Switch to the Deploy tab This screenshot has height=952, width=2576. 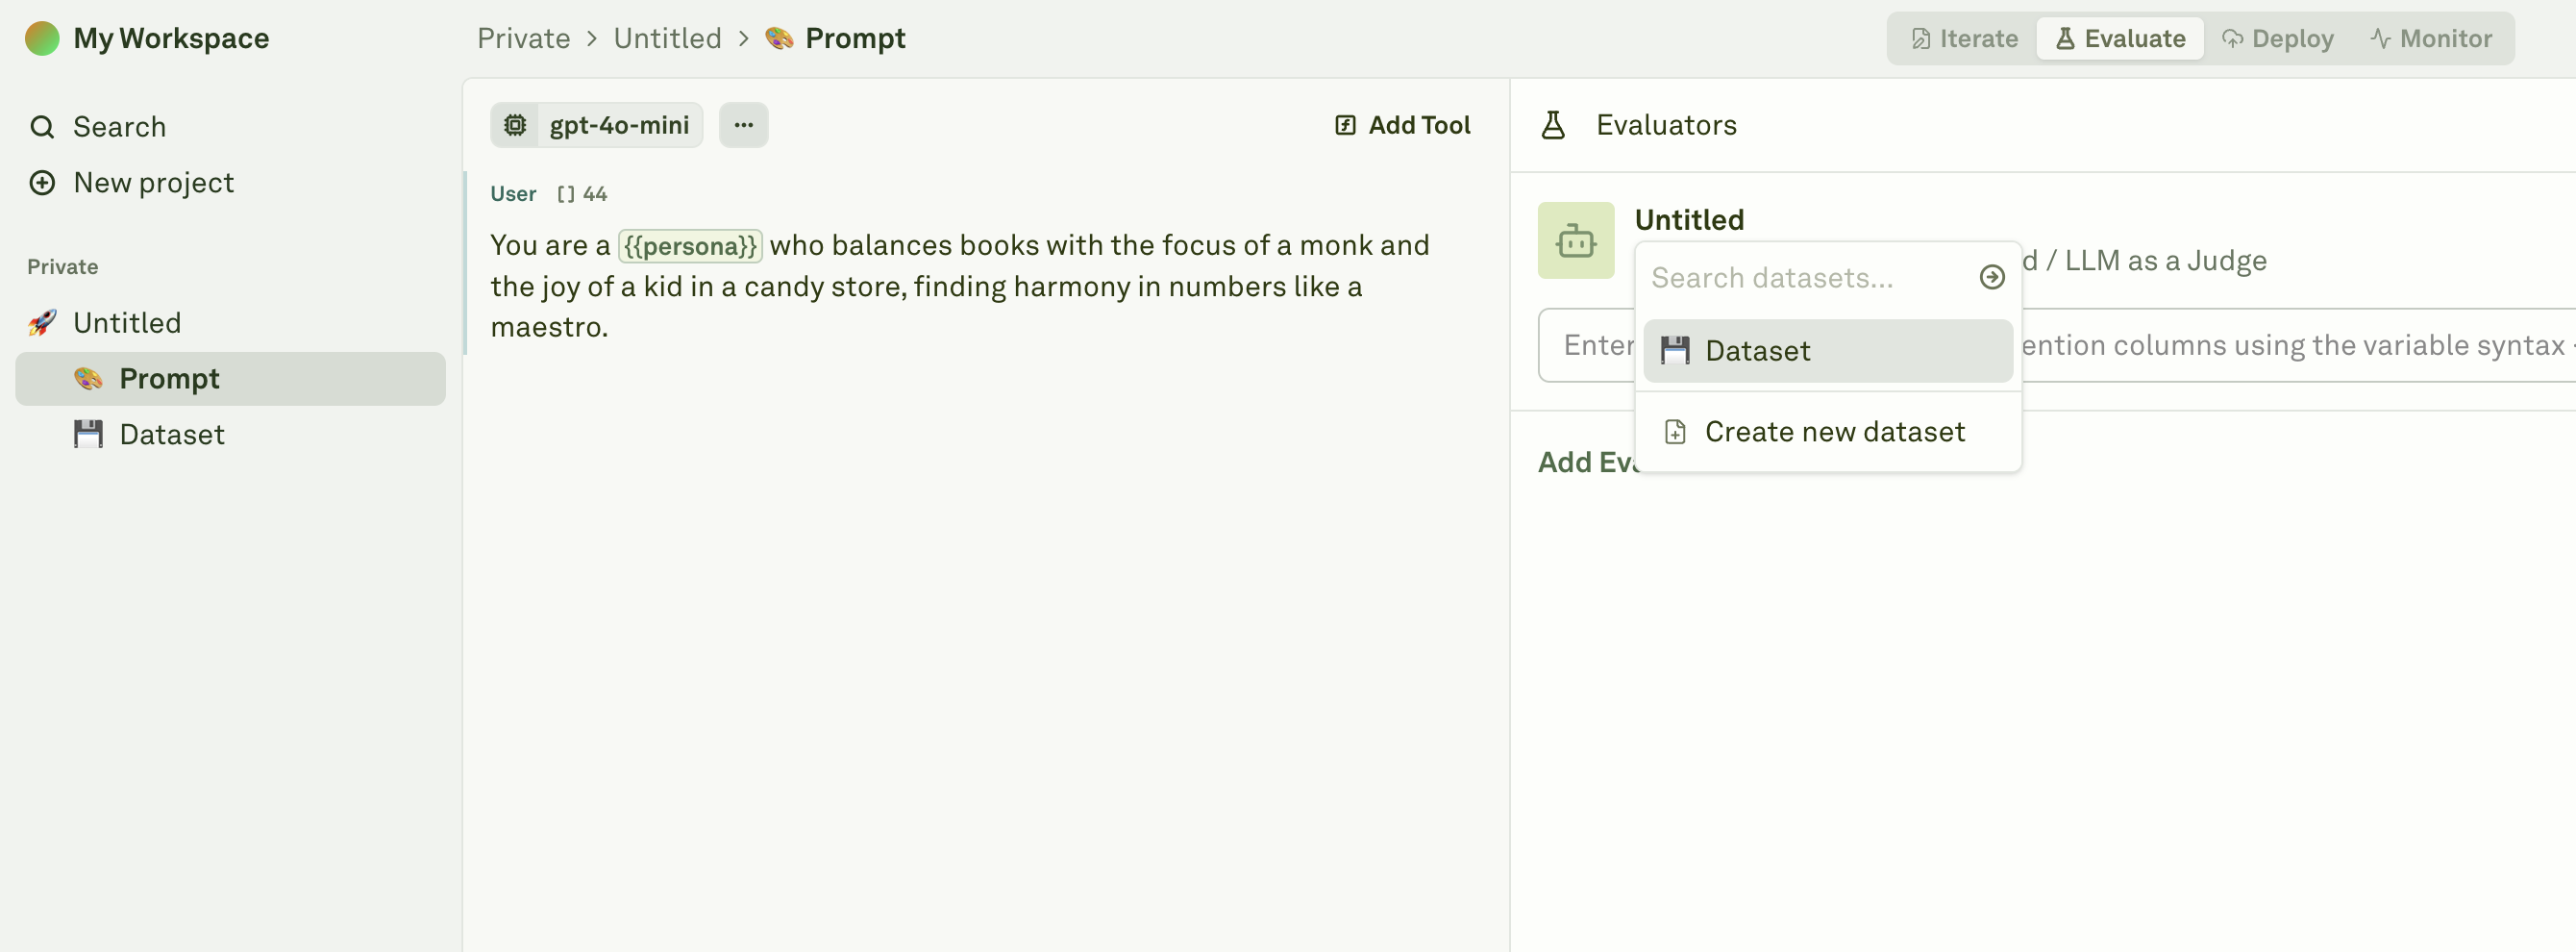2277,39
